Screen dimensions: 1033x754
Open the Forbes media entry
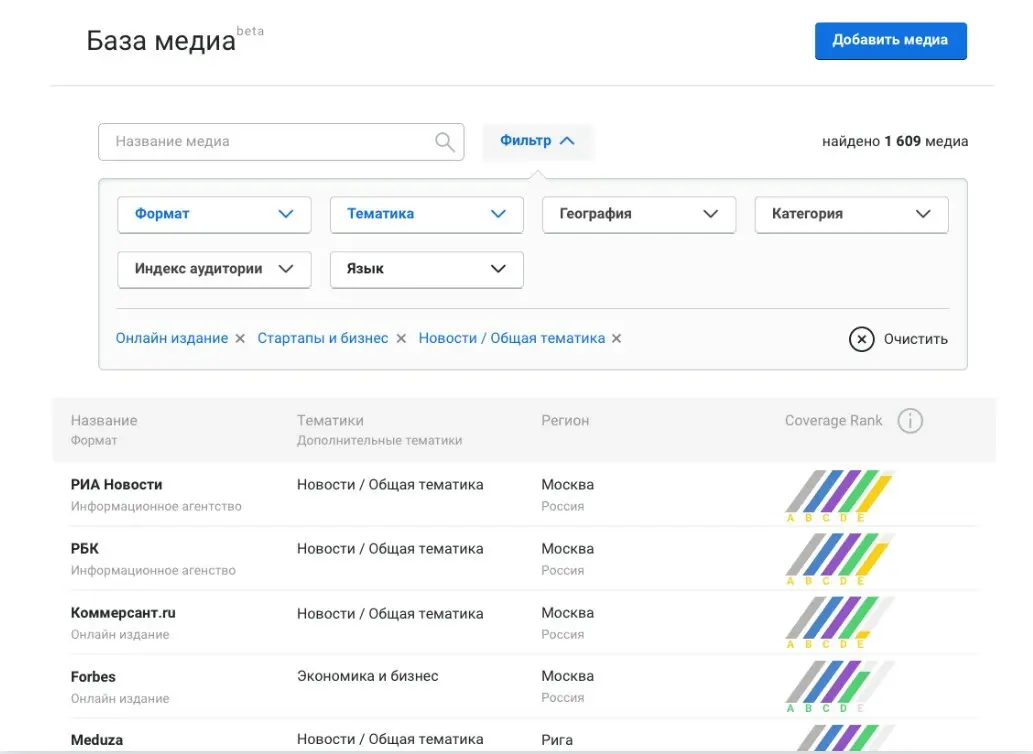[93, 676]
